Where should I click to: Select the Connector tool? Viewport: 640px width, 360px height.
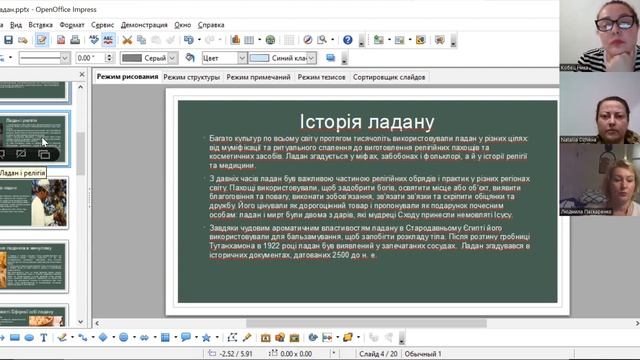click(x=82, y=338)
